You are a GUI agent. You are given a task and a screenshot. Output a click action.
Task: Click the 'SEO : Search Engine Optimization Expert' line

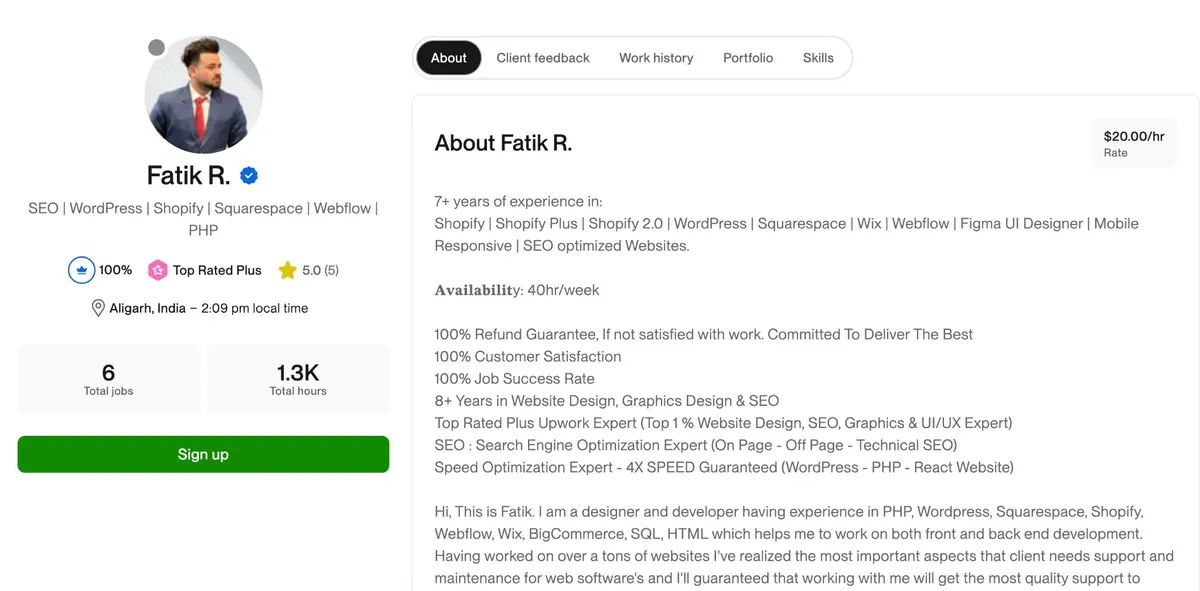[x=696, y=445]
